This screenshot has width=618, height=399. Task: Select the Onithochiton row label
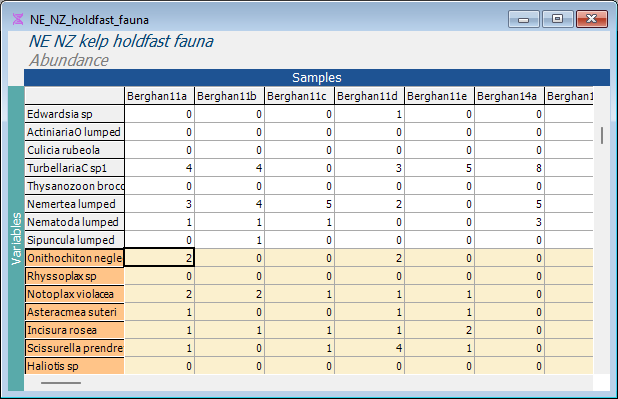74,258
